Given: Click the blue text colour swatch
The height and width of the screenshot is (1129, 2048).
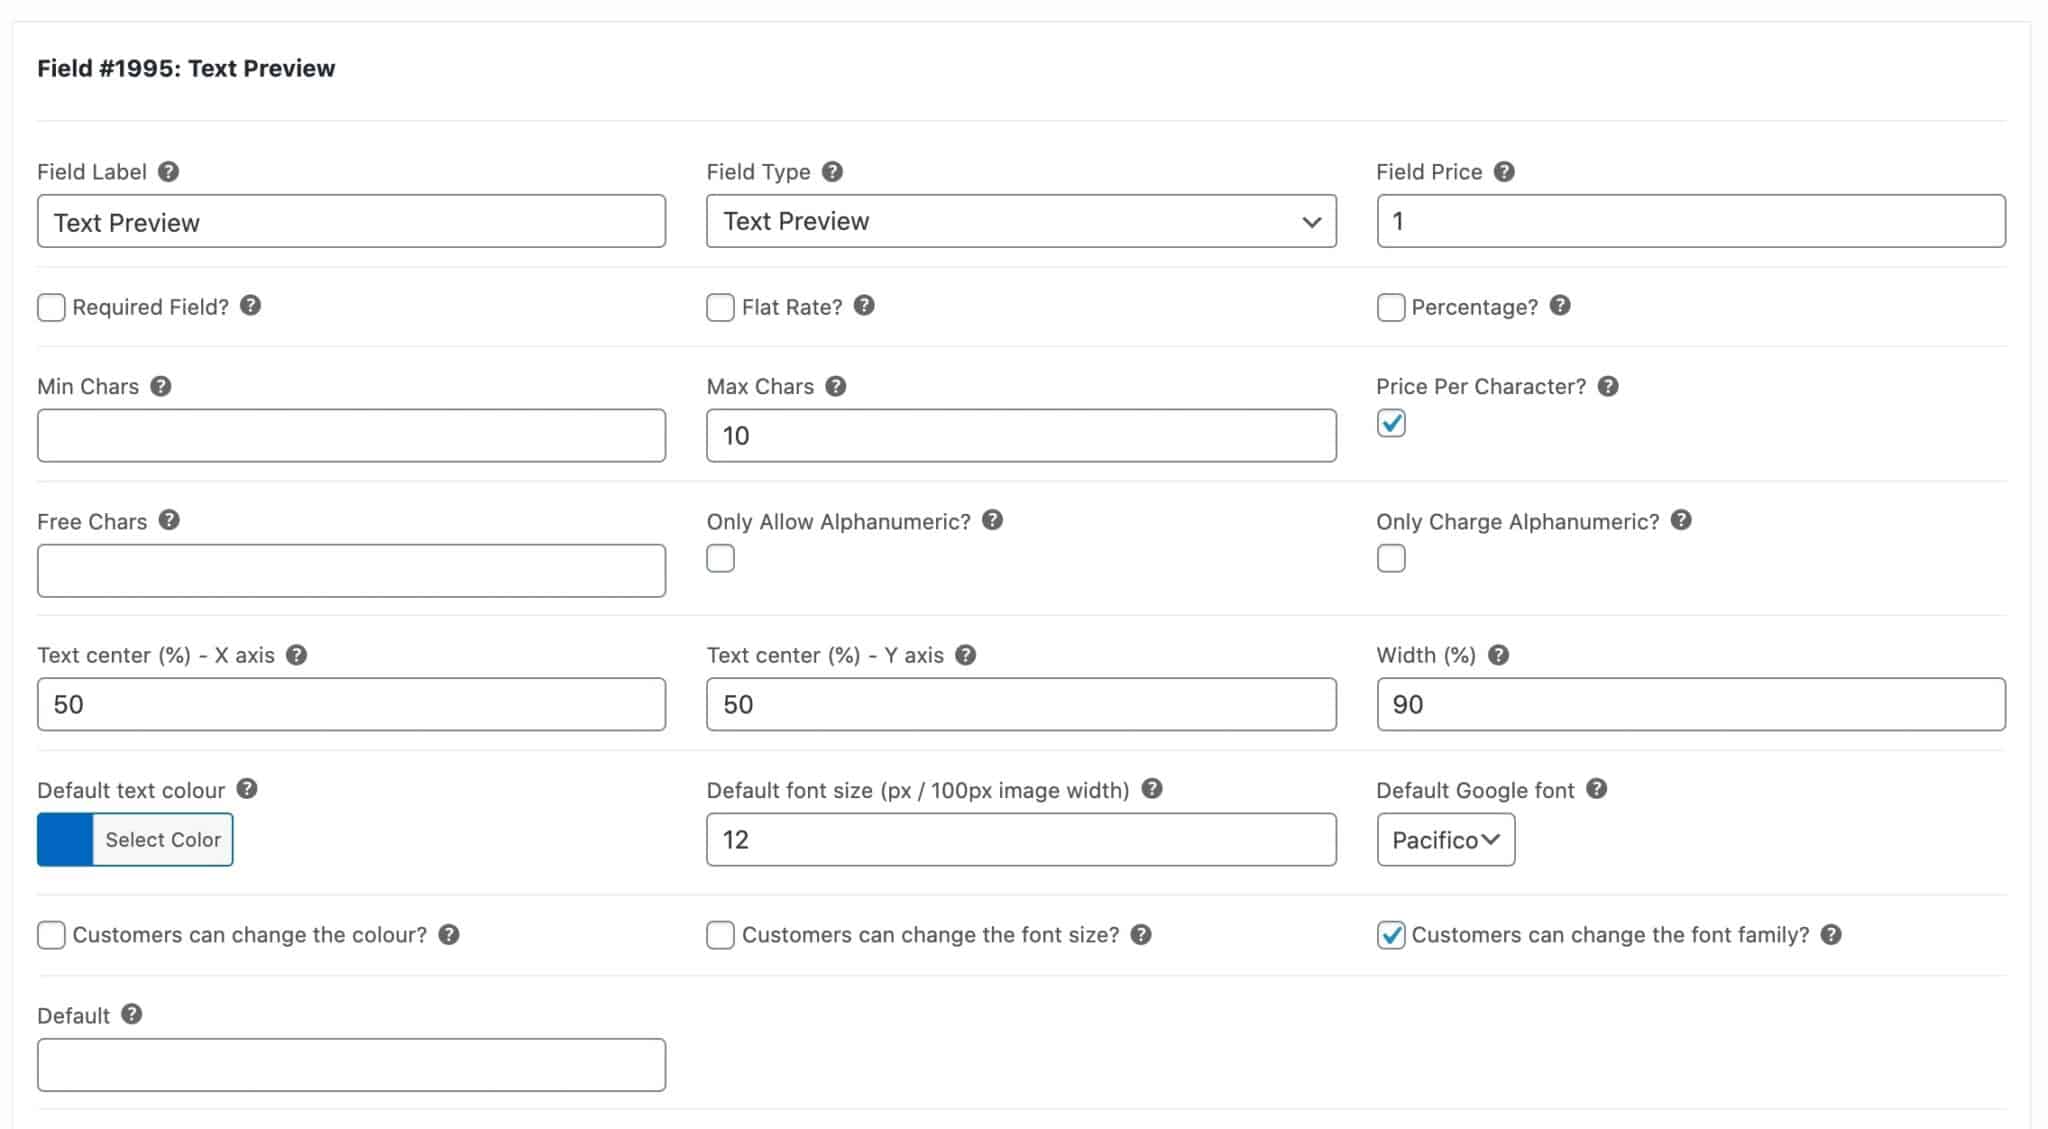Looking at the screenshot, I should pyautogui.click(x=65, y=839).
